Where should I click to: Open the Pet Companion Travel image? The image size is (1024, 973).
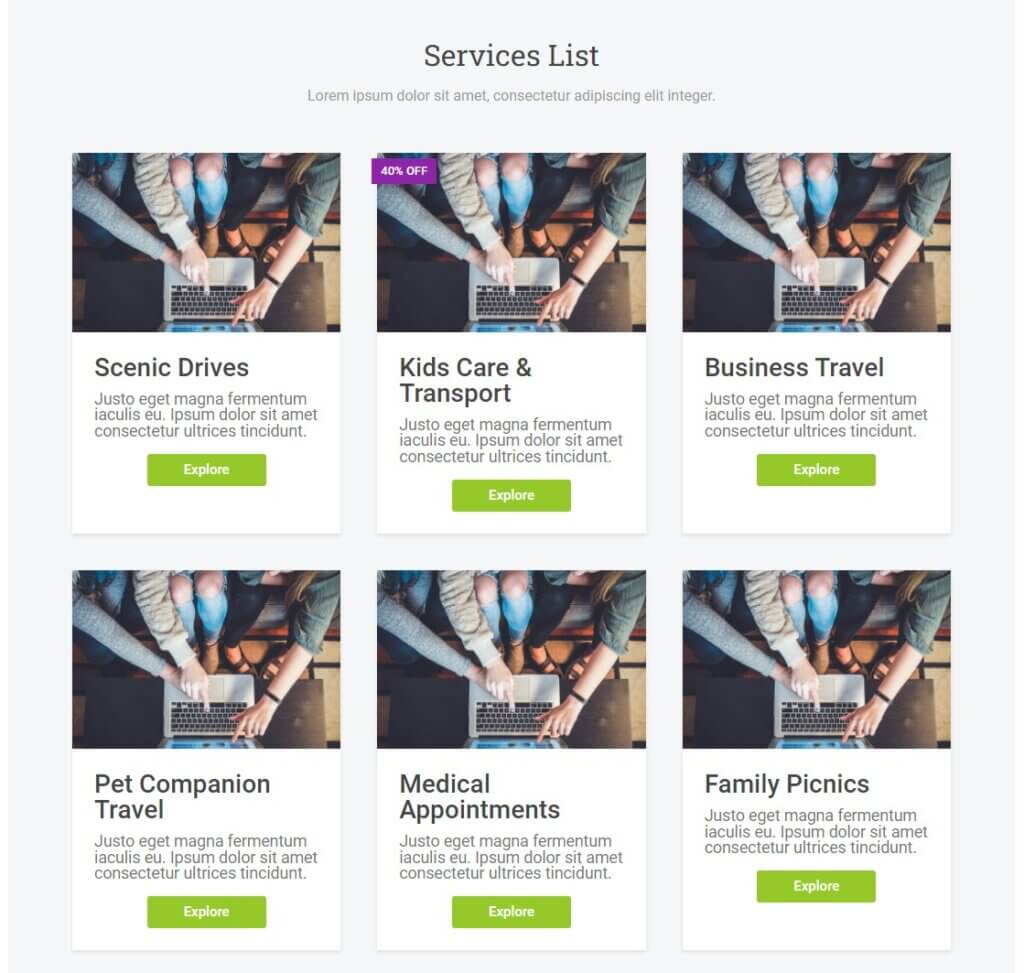[x=206, y=659]
